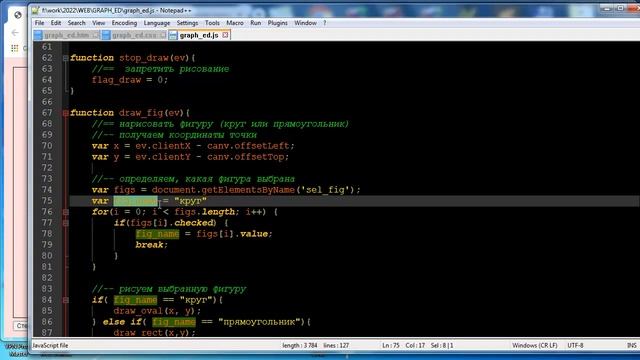The height and width of the screenshot is (360, 640).
Task: Open the Macro menu
Action: pos(235,23)
